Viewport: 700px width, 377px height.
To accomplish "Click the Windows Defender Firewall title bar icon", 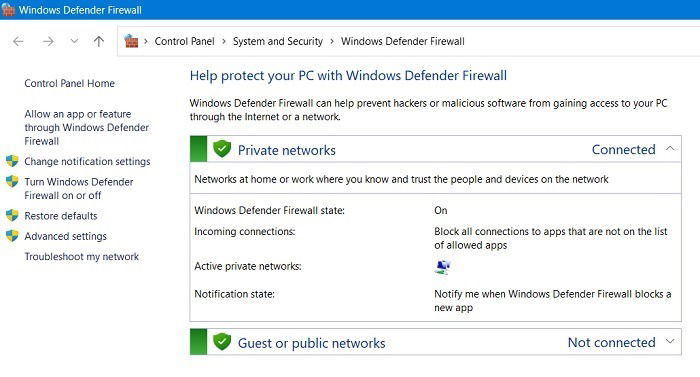I will pyautogui.click(x=8, y=9).
